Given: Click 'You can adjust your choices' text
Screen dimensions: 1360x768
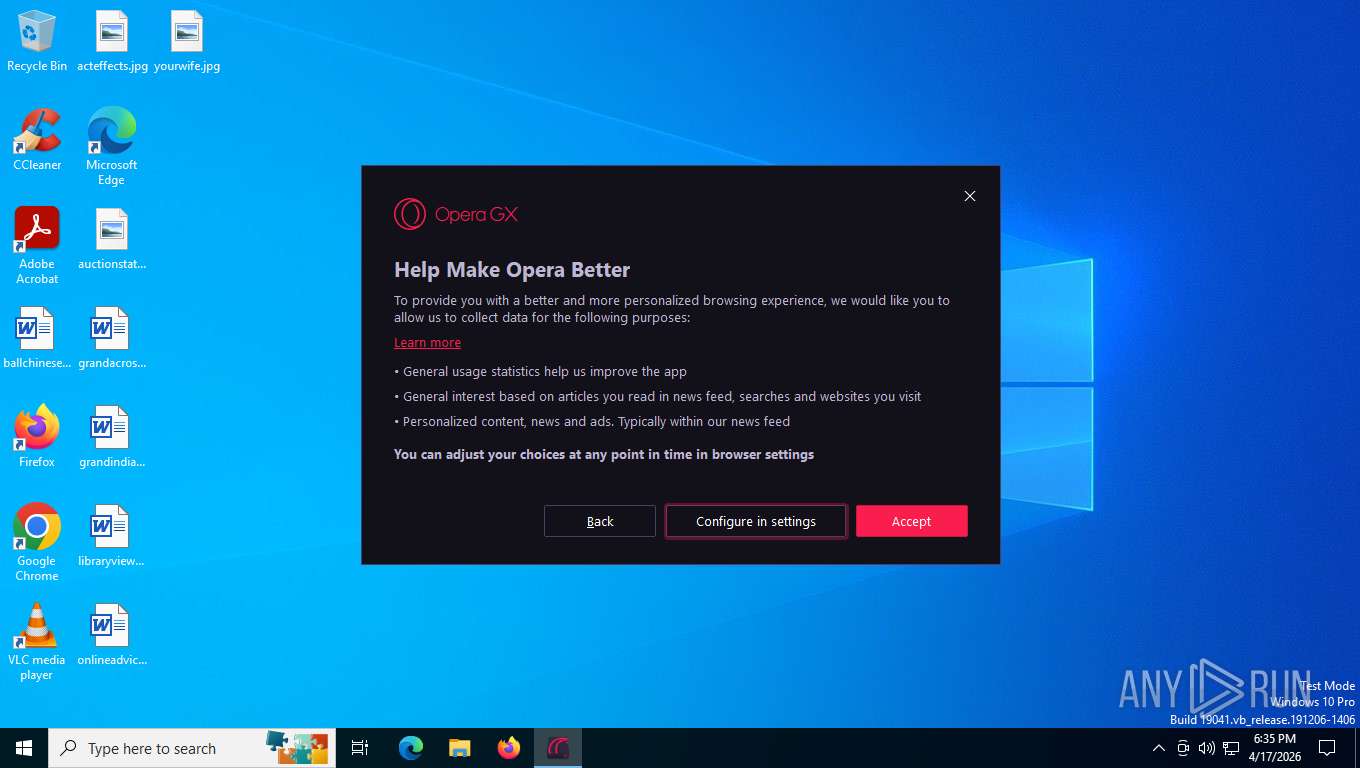Looking at the screenshot, I should click(604, 455).
